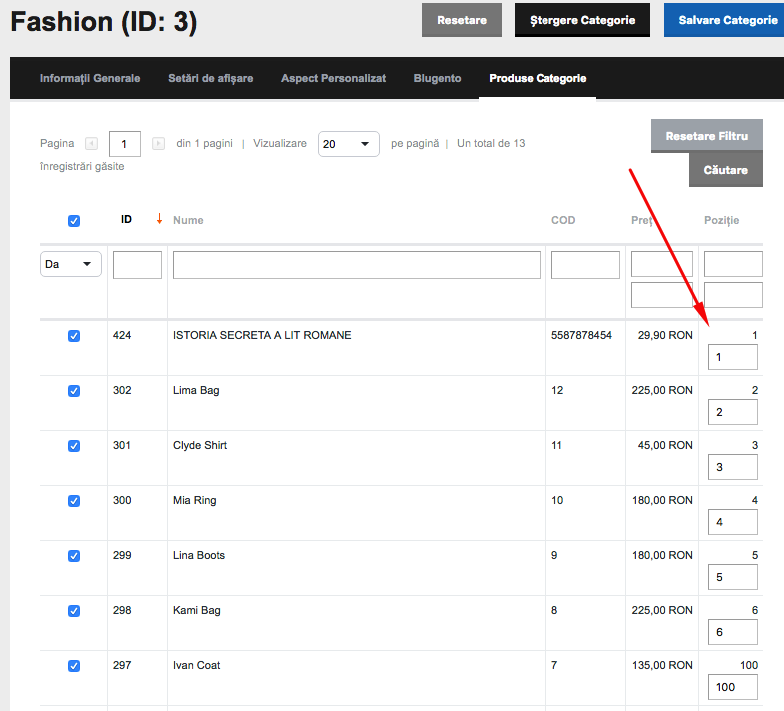The image size is (784, 711).
Task: Click position input for Kami Bag
Action: pos(732,632)
